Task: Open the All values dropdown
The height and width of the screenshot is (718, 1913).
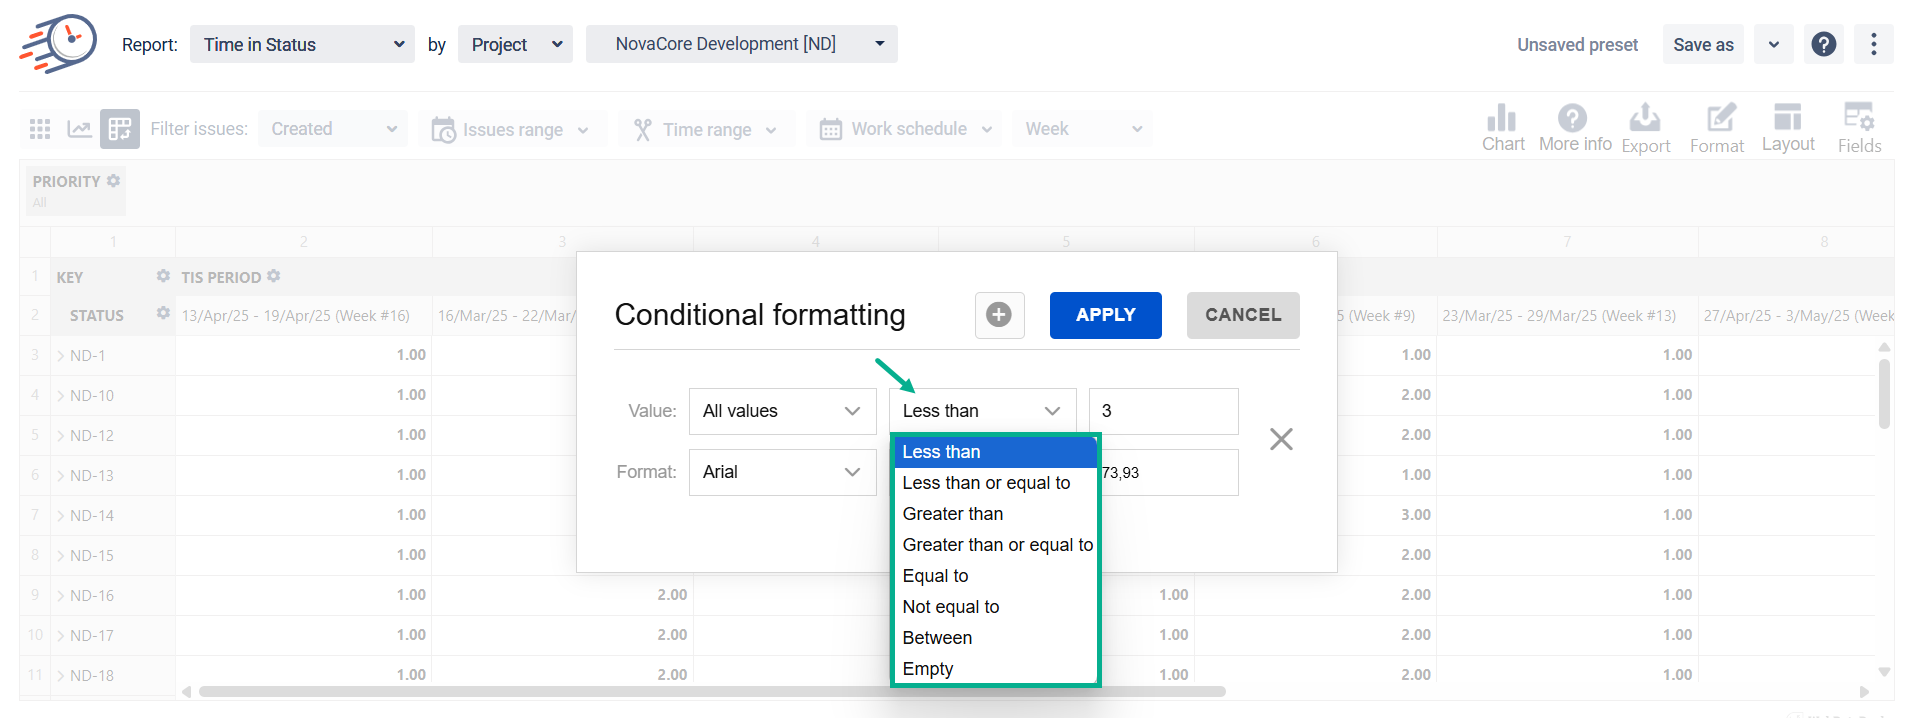Action: tap(782, 411)
